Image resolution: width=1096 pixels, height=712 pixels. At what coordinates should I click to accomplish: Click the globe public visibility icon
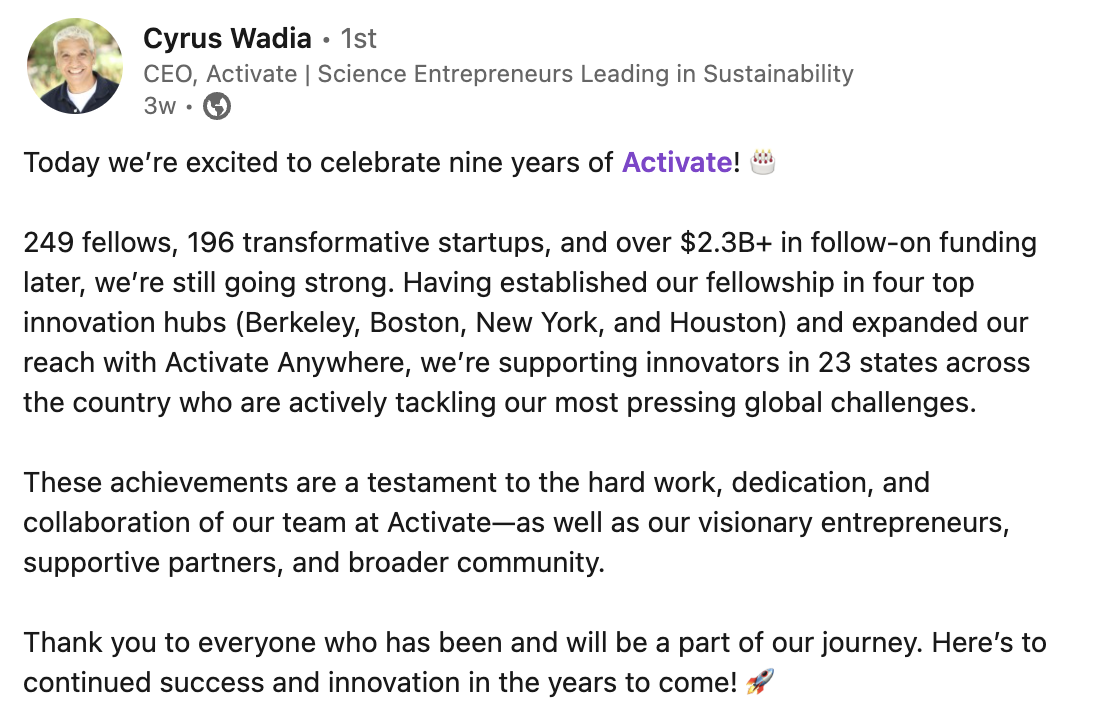click(x=217, y=106)
